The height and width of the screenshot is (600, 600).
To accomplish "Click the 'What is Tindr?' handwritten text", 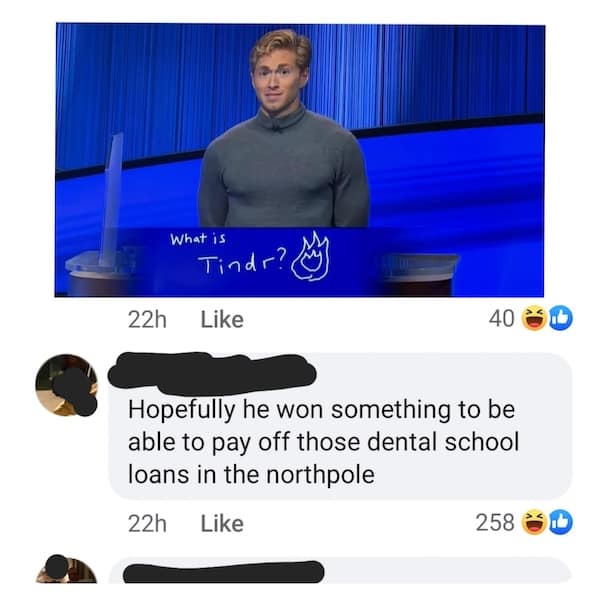I will click(229, 254).
